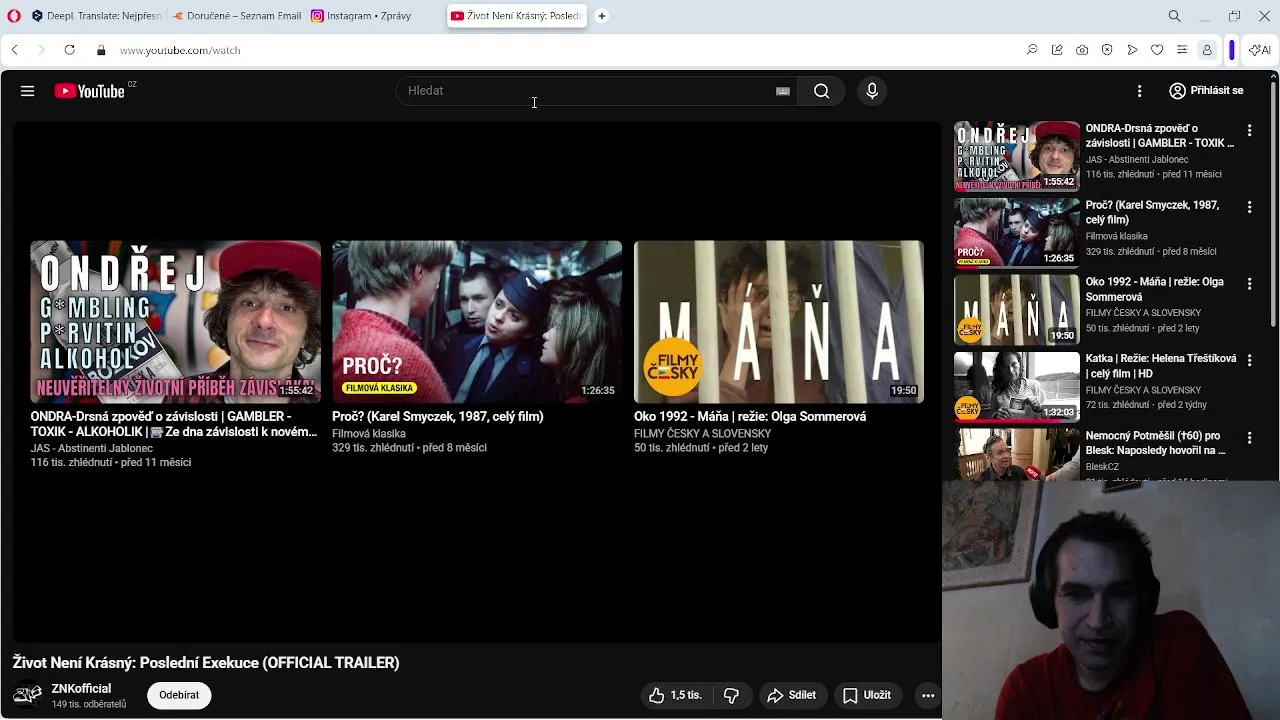
Task: Open Filmová klasika channel below endscreen video
Action: pos(369,434)
